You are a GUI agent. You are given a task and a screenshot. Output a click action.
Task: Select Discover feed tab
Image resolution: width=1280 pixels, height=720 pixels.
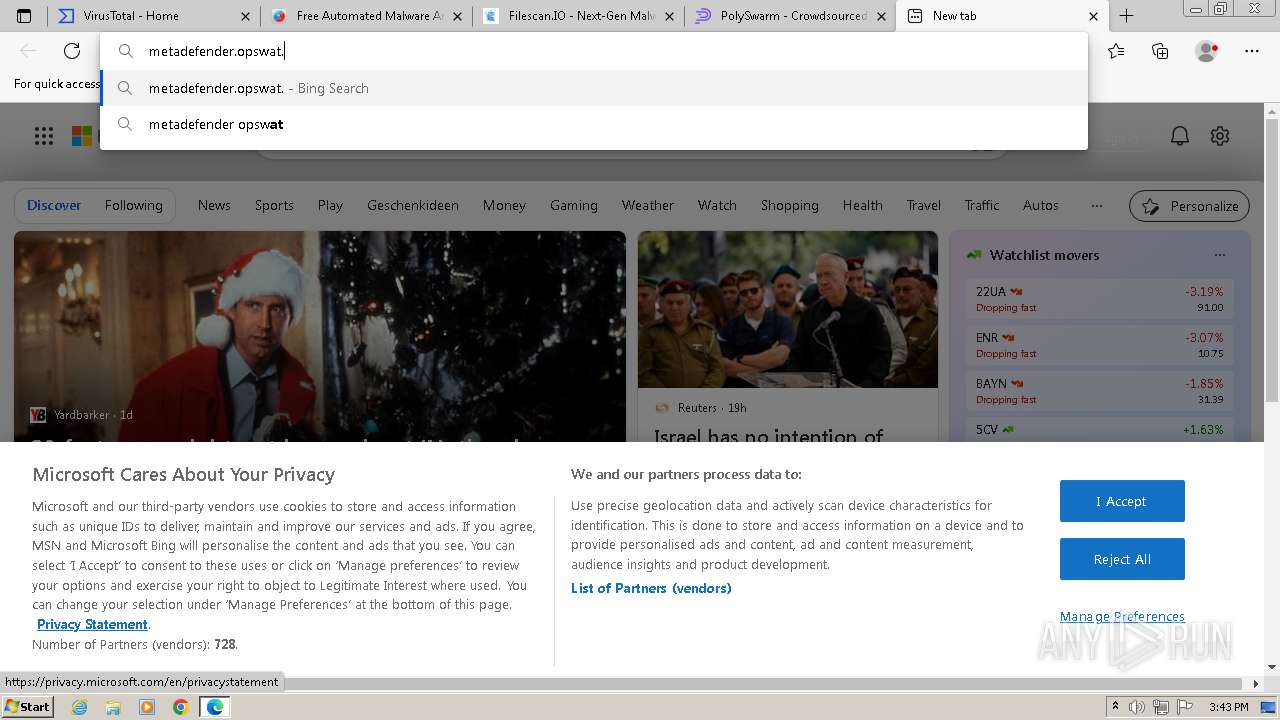[x=54, y=205]
